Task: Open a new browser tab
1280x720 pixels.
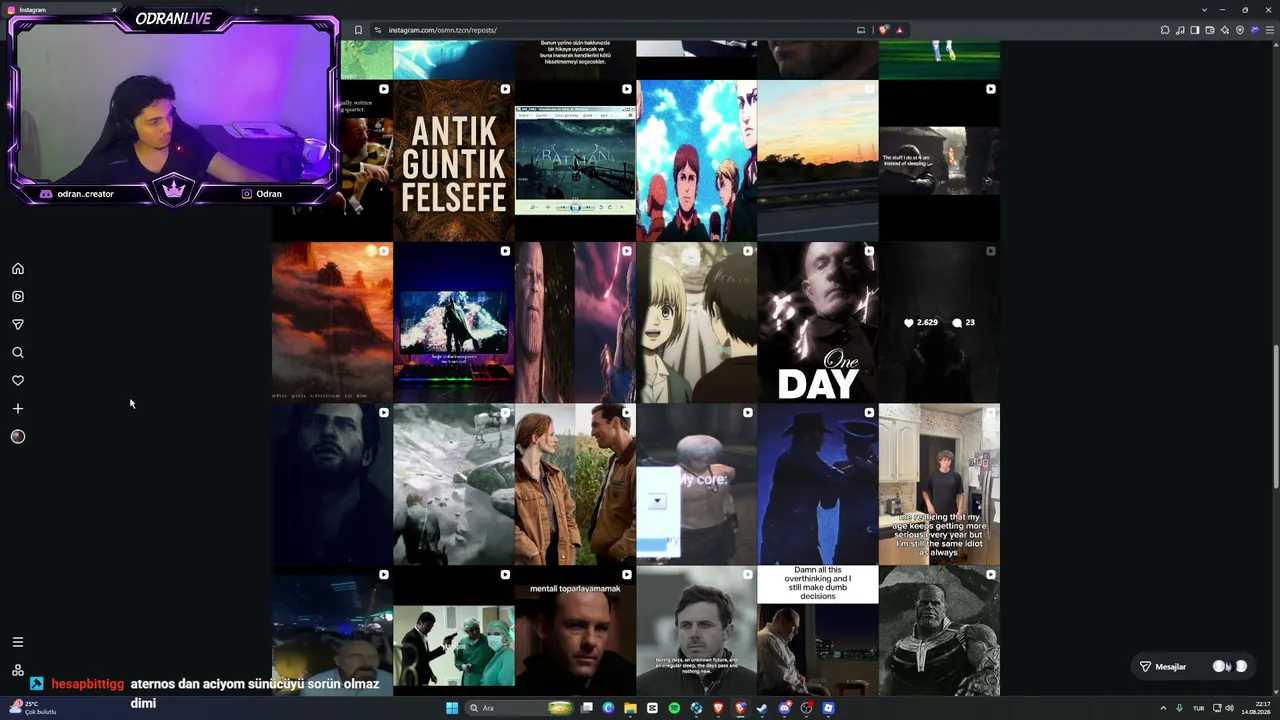Action: (255, 10)
